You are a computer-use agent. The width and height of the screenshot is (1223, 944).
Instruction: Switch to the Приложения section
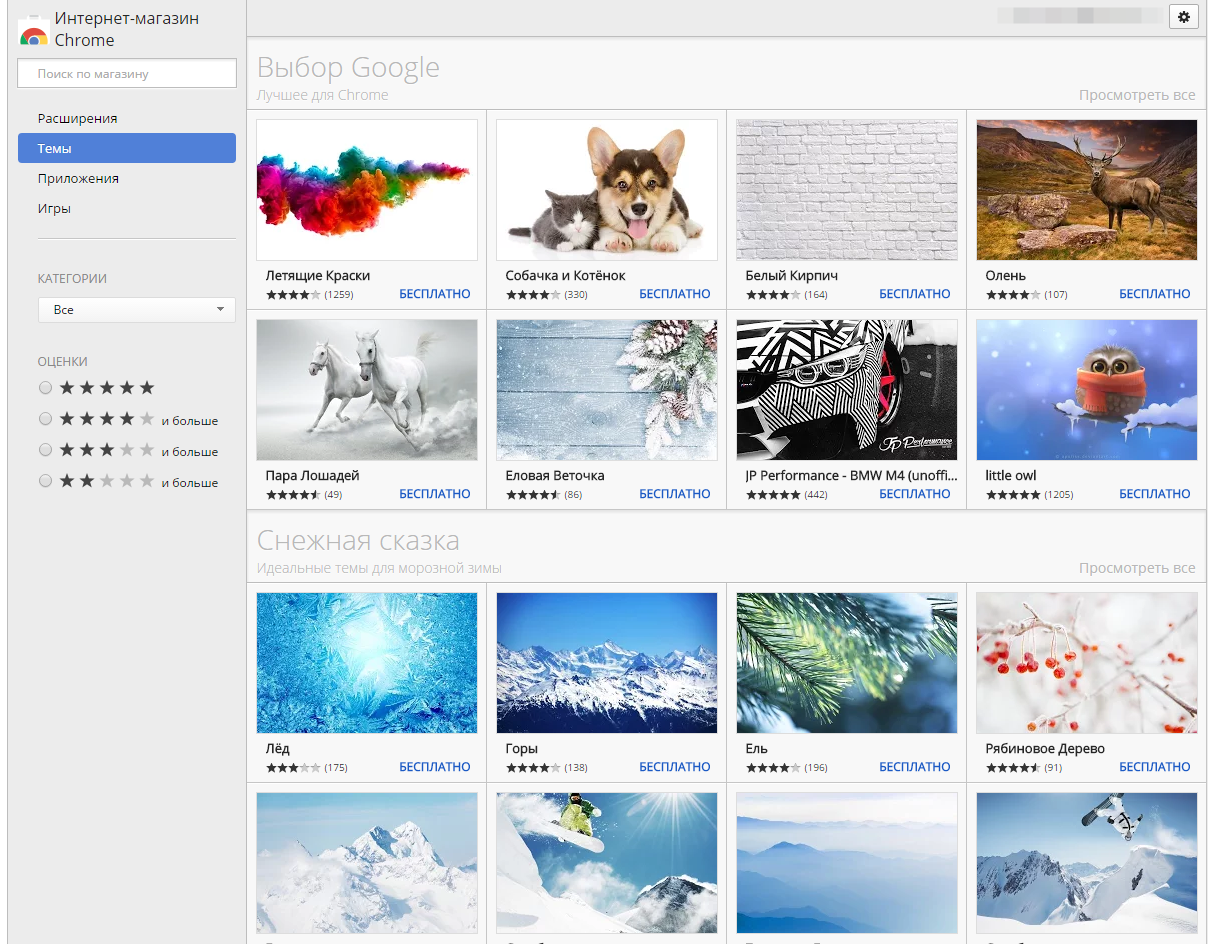pyautogui.click(x=78, y=178)
